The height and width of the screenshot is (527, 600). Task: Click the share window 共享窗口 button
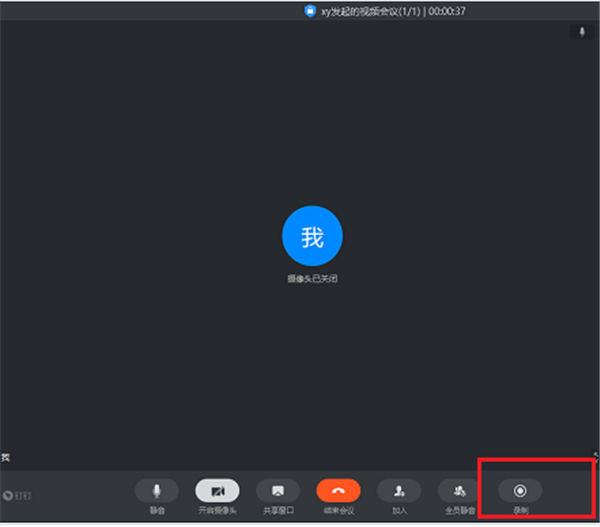tap(278, 491)
